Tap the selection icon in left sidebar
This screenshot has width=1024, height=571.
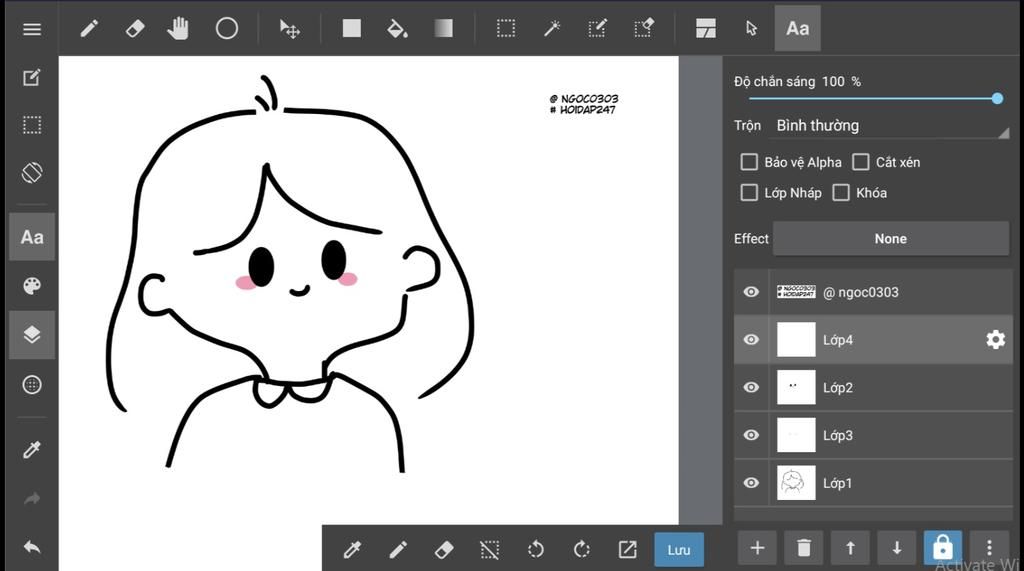point(31,125)
